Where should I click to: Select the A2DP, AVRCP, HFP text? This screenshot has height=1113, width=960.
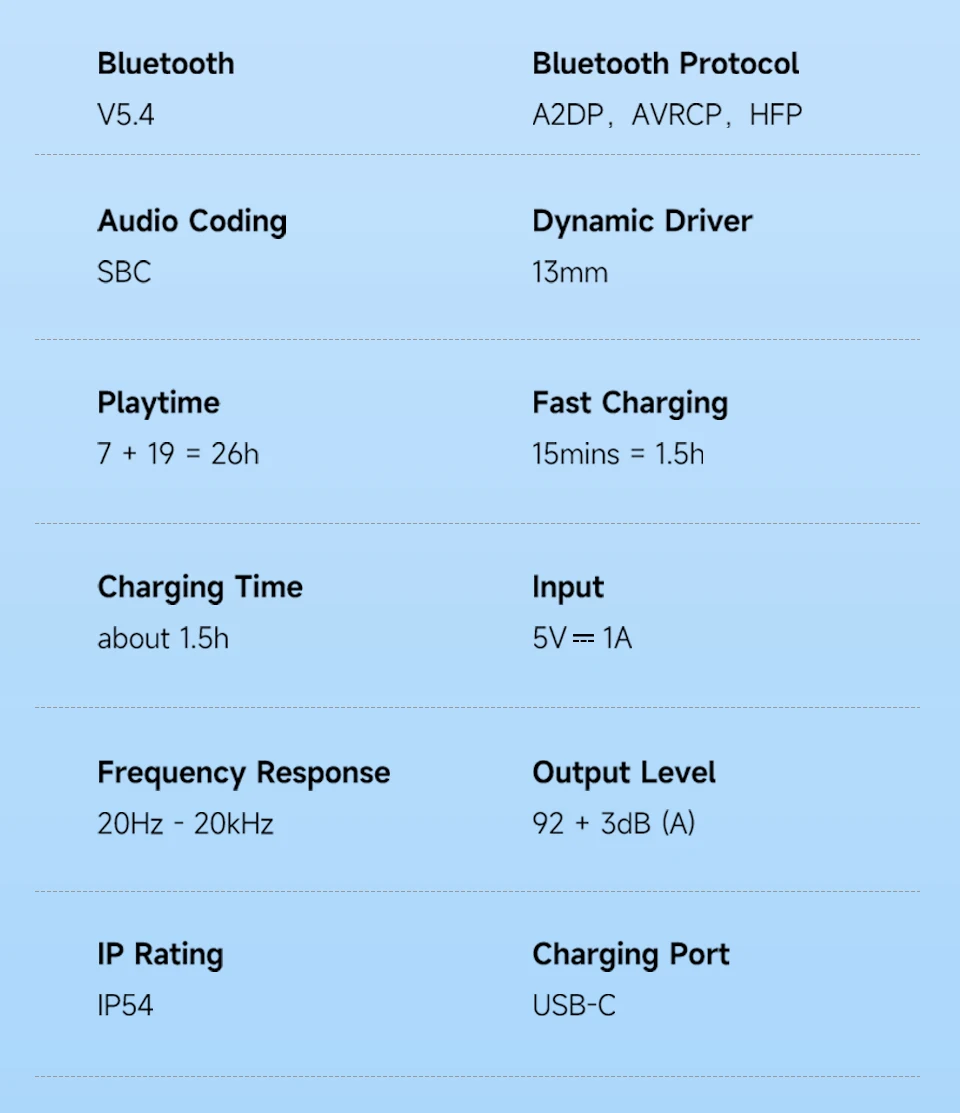[667, 115]
